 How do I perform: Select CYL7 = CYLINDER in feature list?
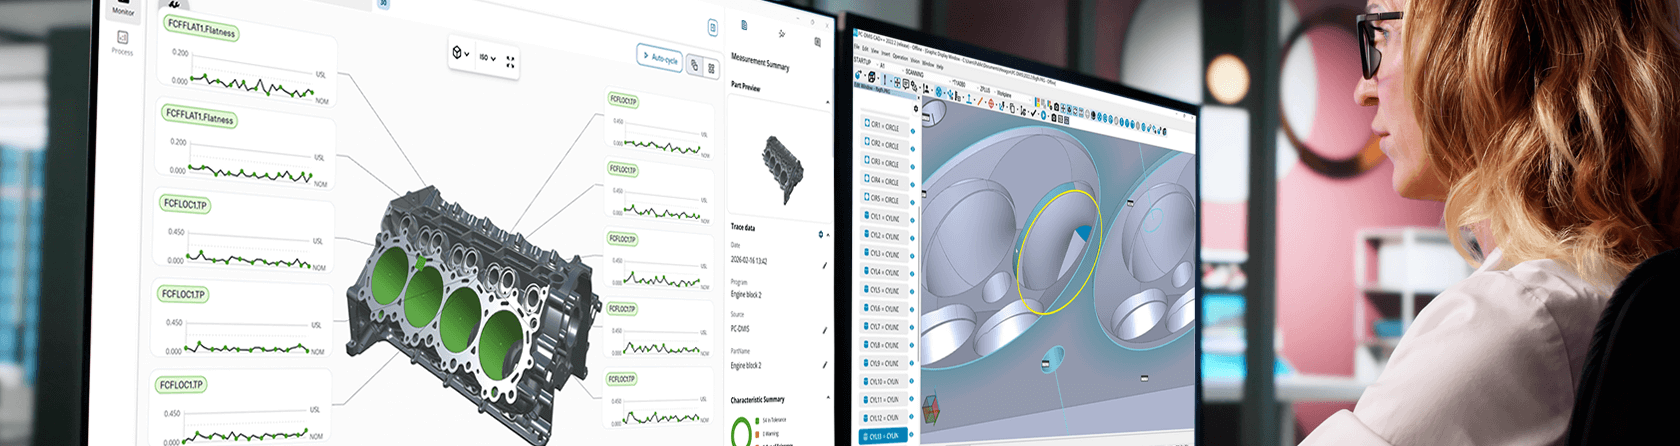884,327
